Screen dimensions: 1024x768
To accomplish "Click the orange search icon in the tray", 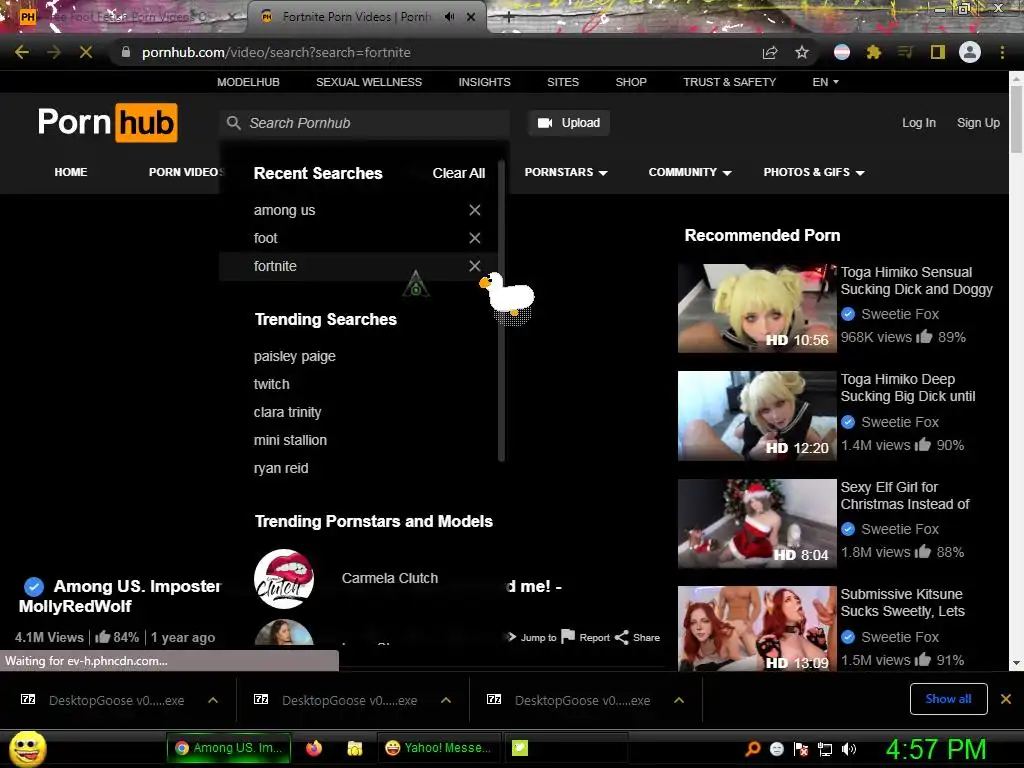I will 753,748.
